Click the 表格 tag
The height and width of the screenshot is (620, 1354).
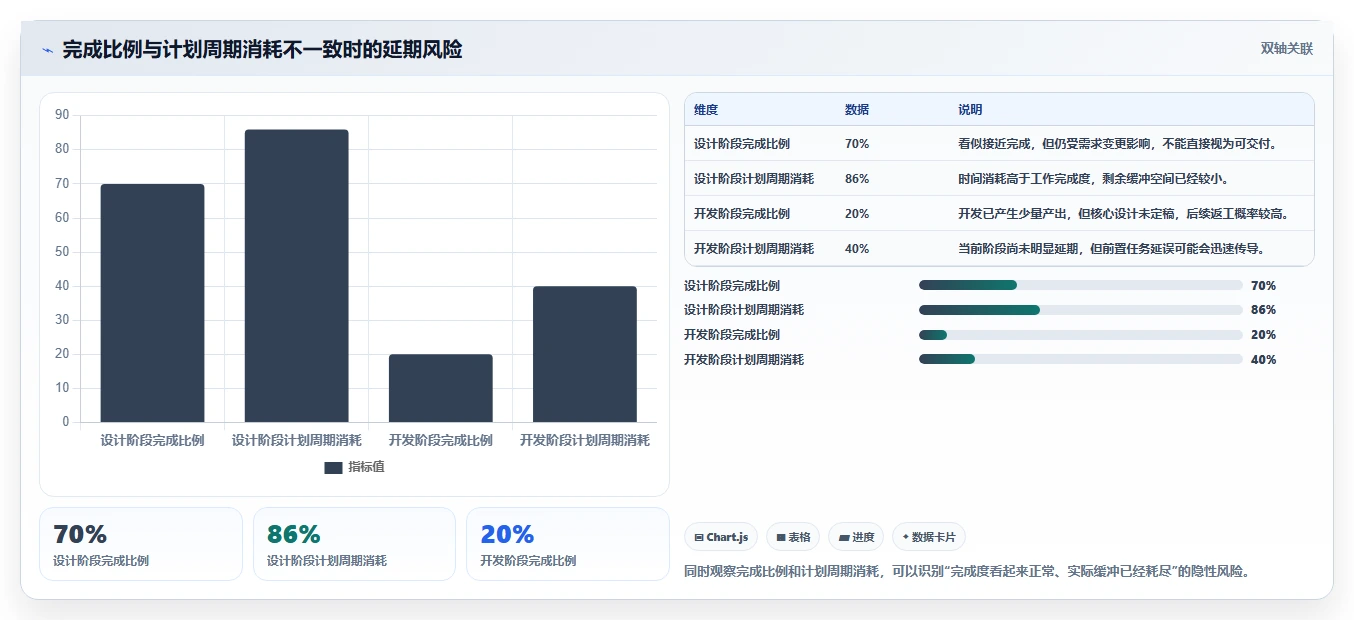click(793, 537)
